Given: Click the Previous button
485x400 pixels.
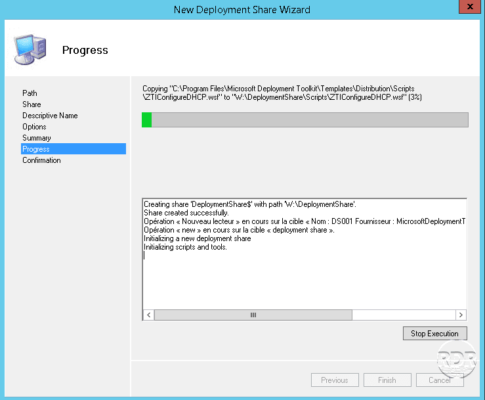Looking at the screenshot, I should pyautogui.click(x=335, y=380).
